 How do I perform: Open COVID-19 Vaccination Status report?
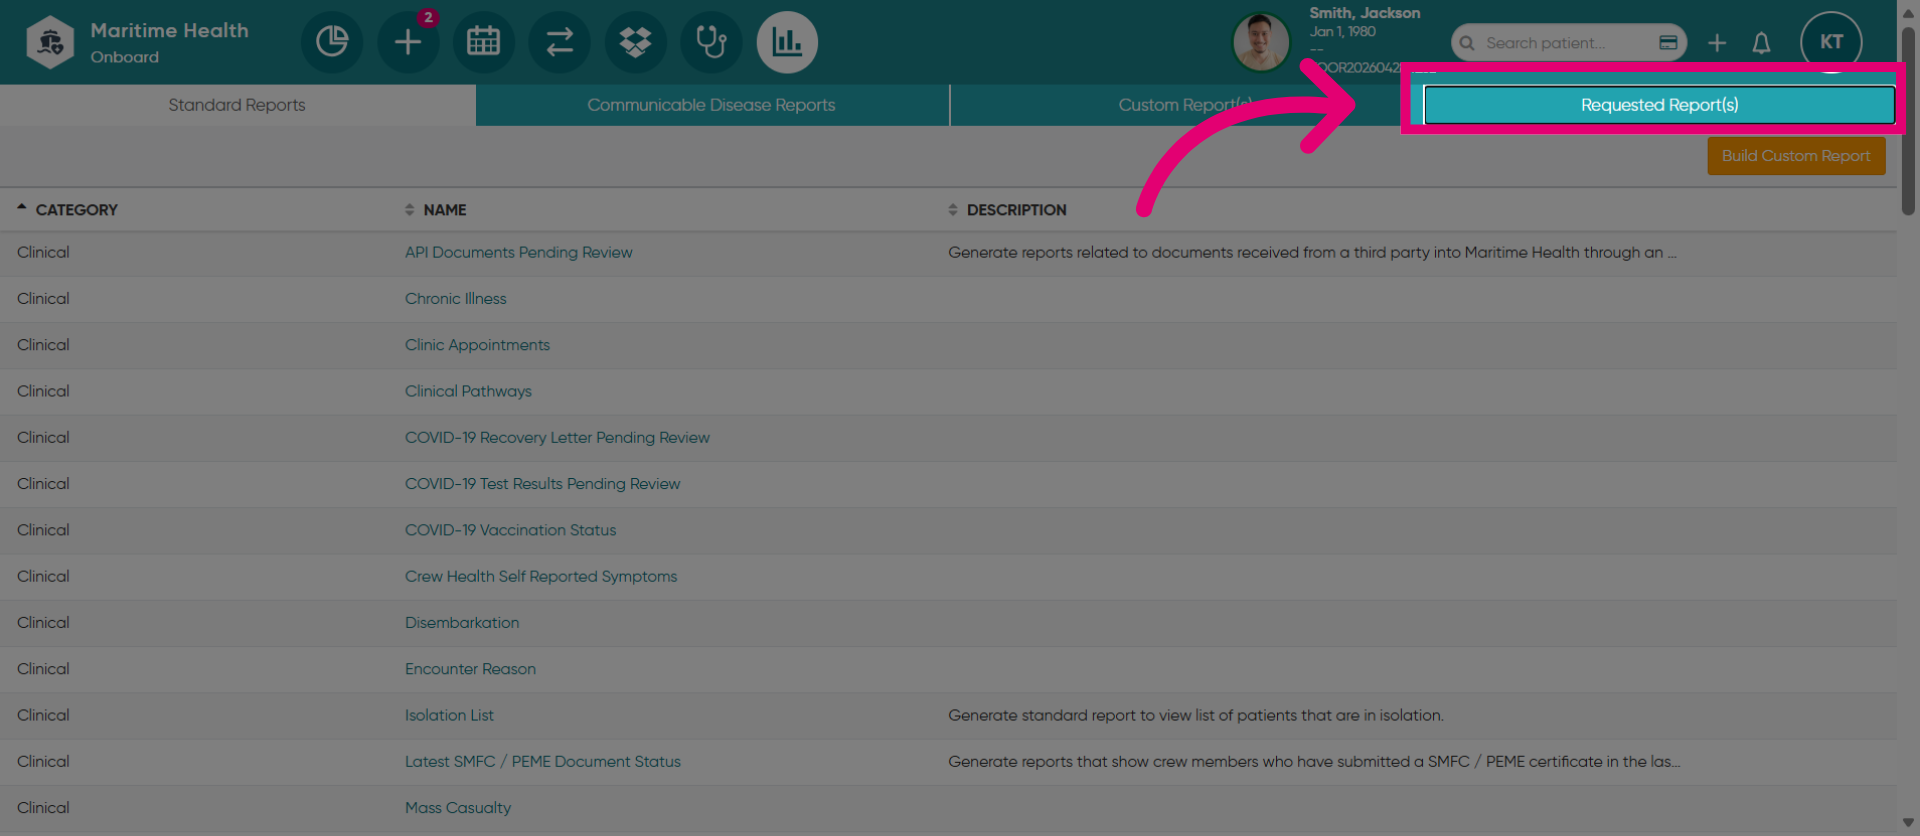point(510,530)
